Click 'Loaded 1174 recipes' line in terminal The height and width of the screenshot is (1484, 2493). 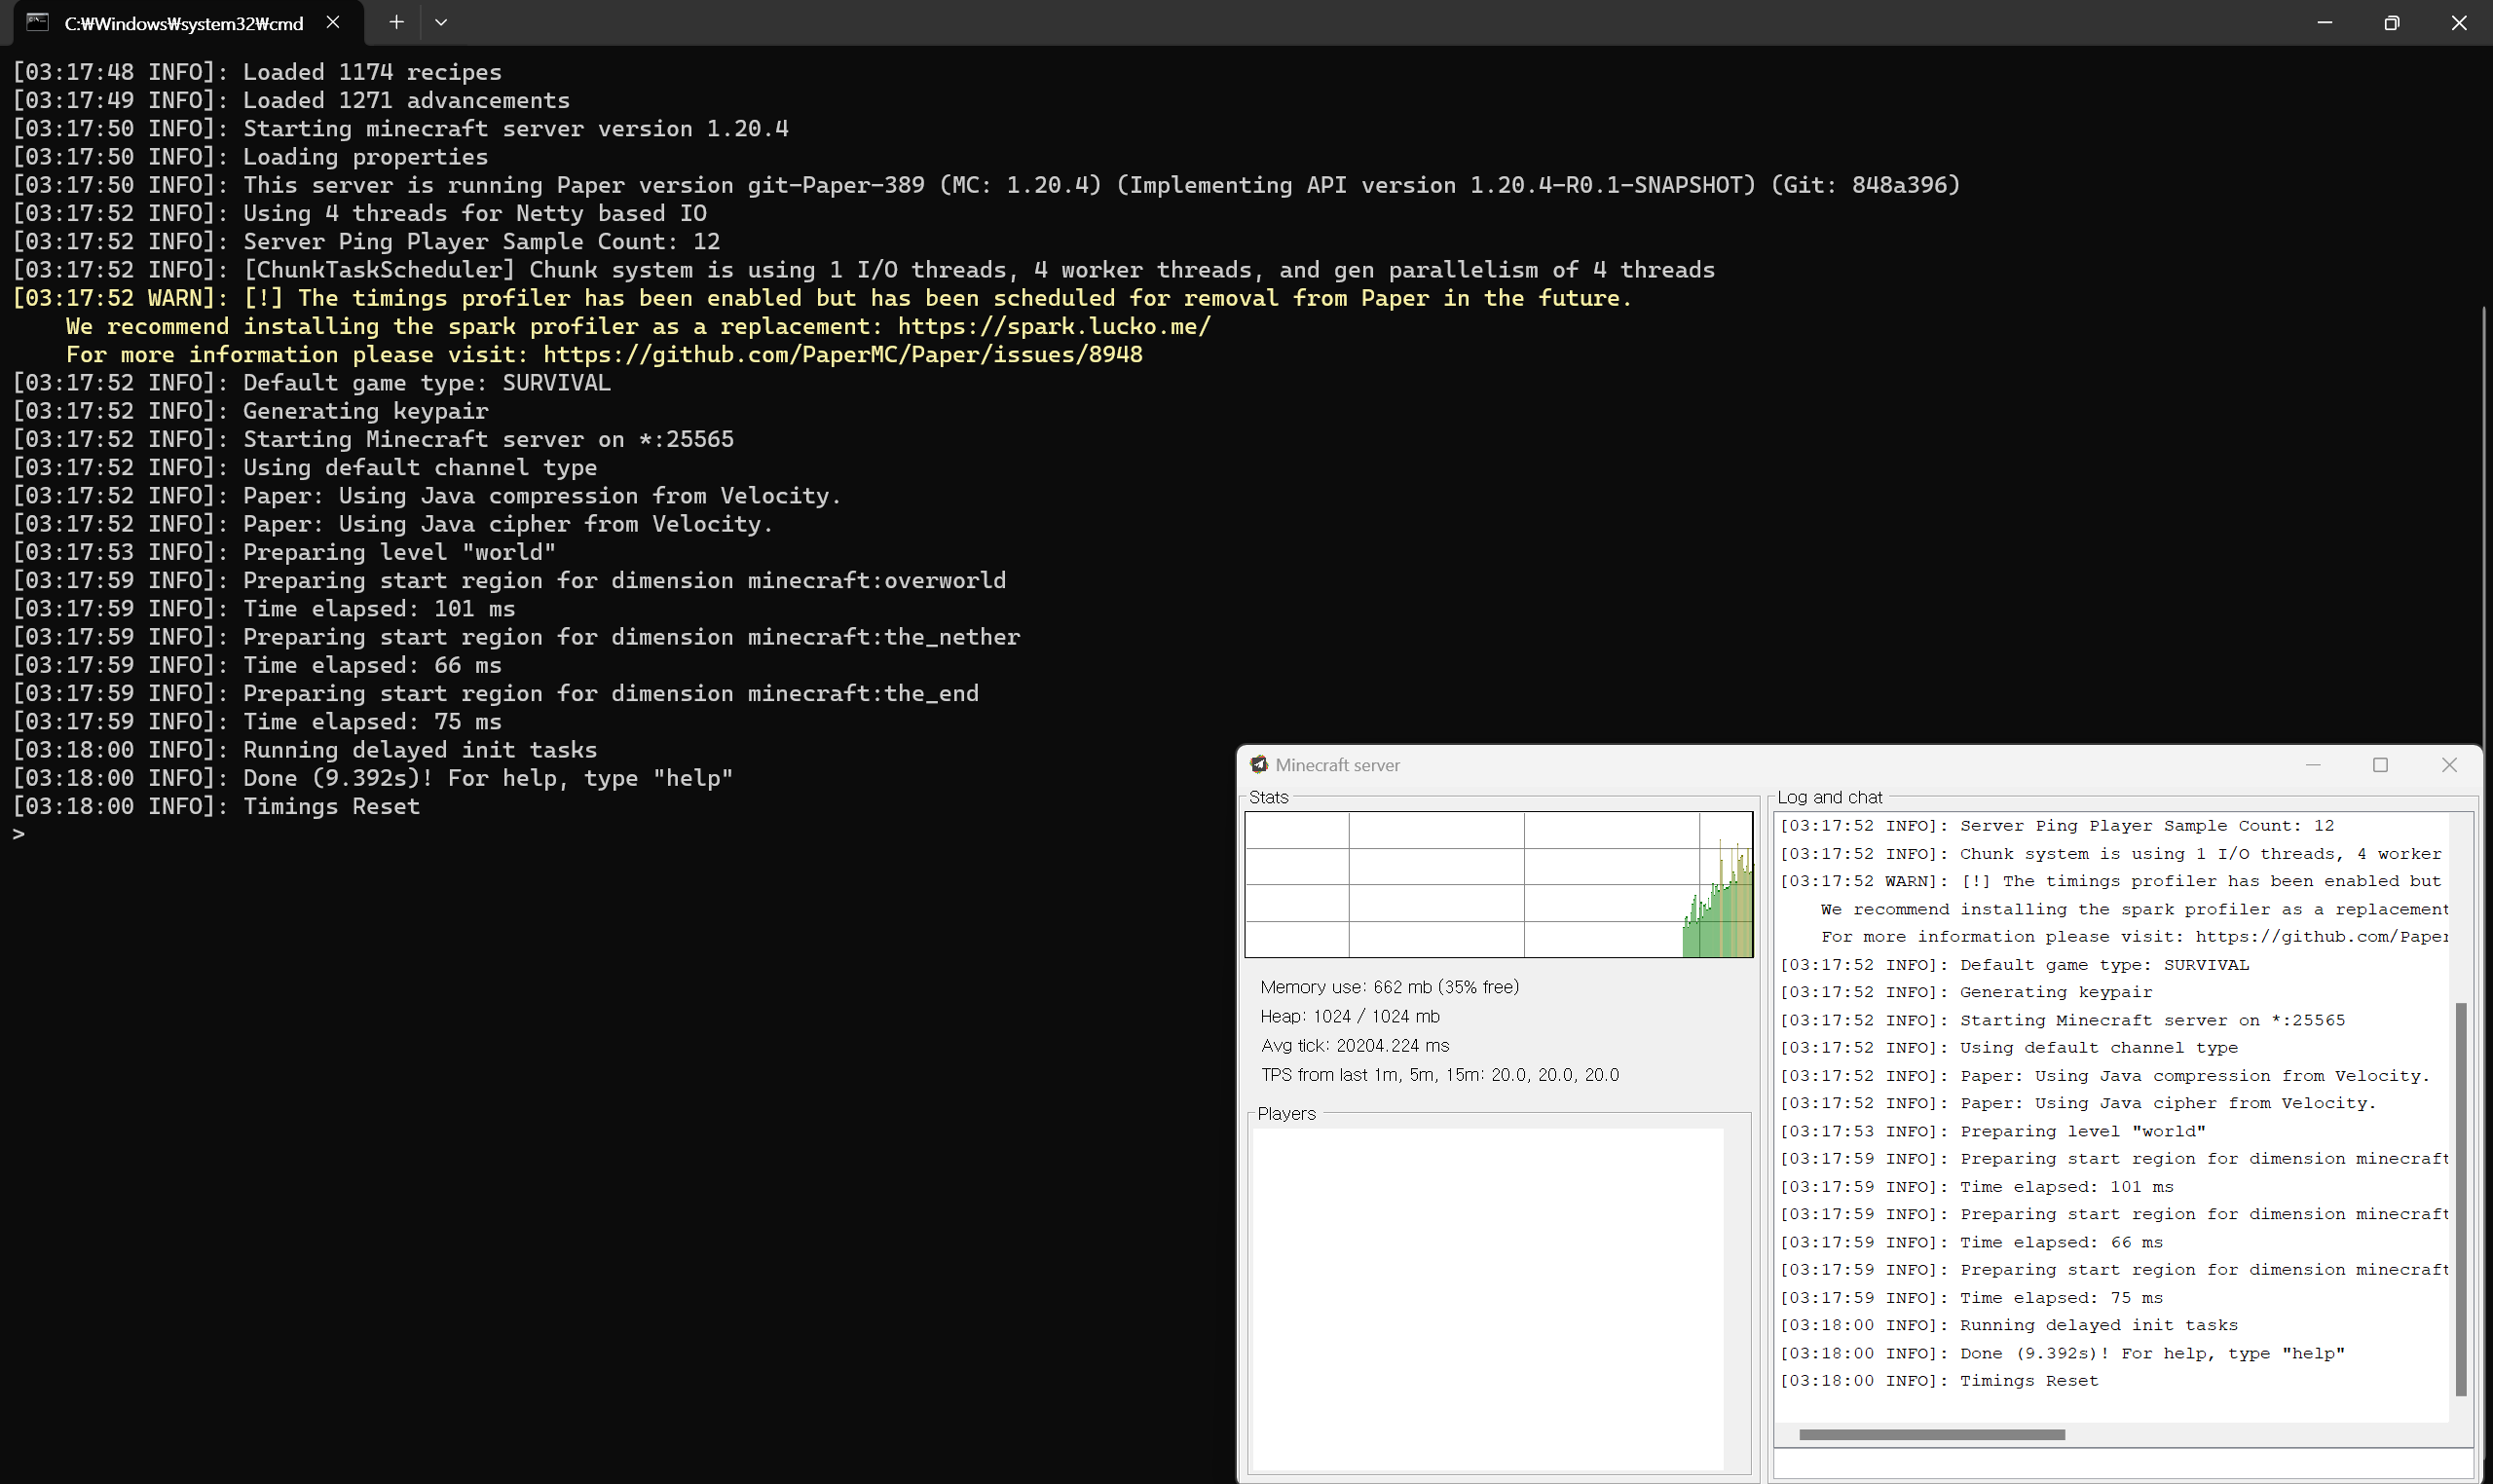tap(257, 72)
